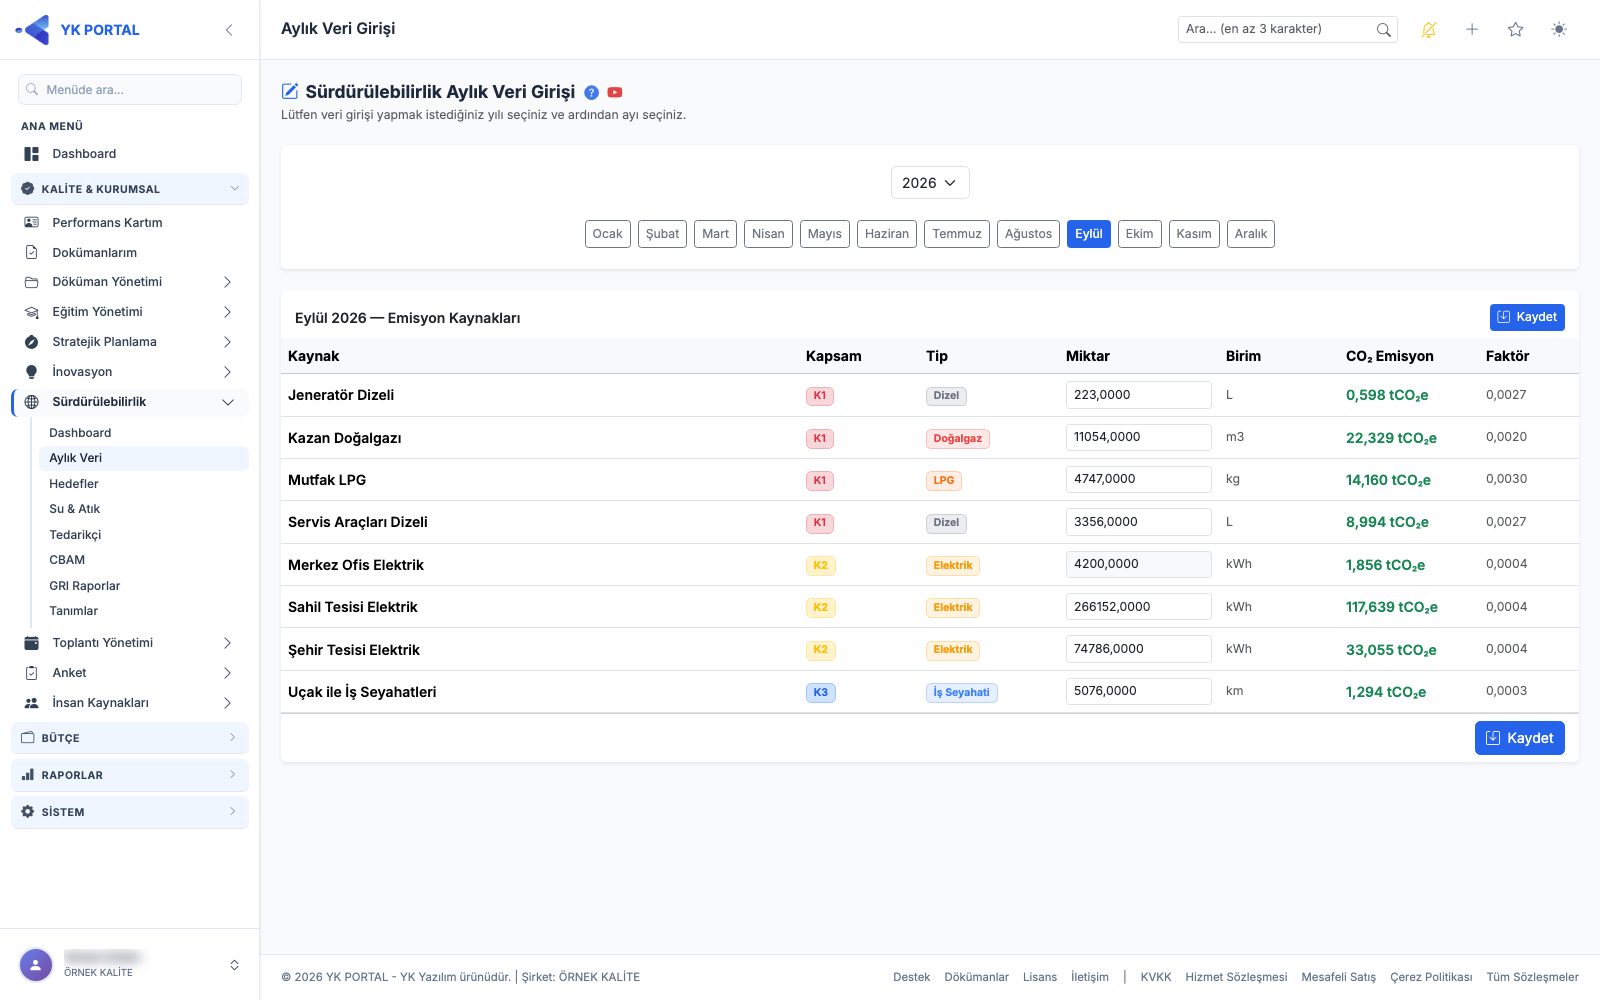Open the red YouTube video icon
The image size is (1600, 1000).
[x=615, y=92]
